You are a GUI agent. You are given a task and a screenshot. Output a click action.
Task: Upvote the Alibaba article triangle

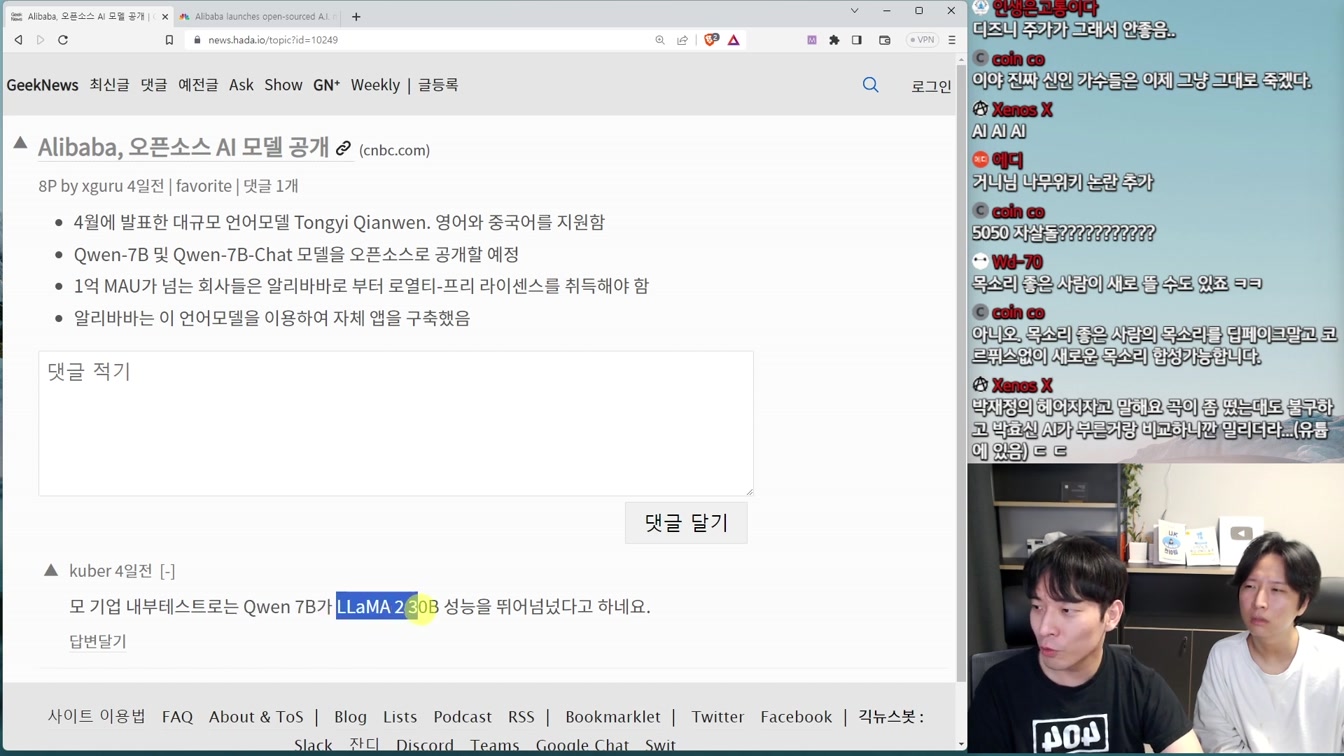20,144
